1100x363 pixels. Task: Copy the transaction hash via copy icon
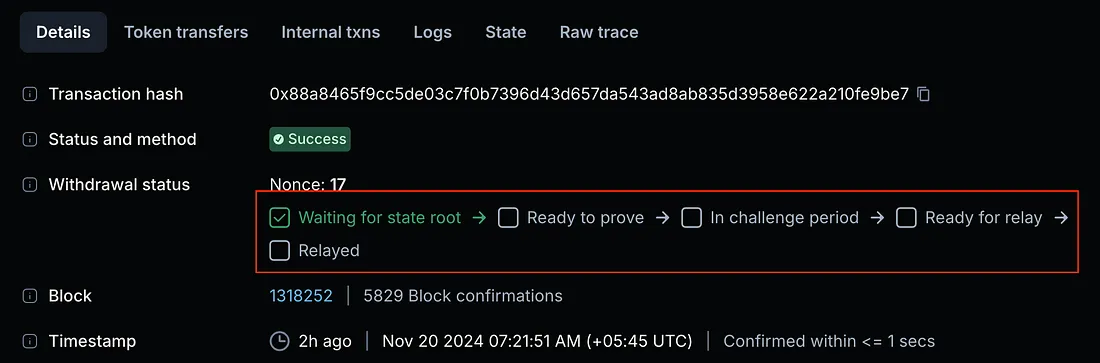tap(924, 94)
